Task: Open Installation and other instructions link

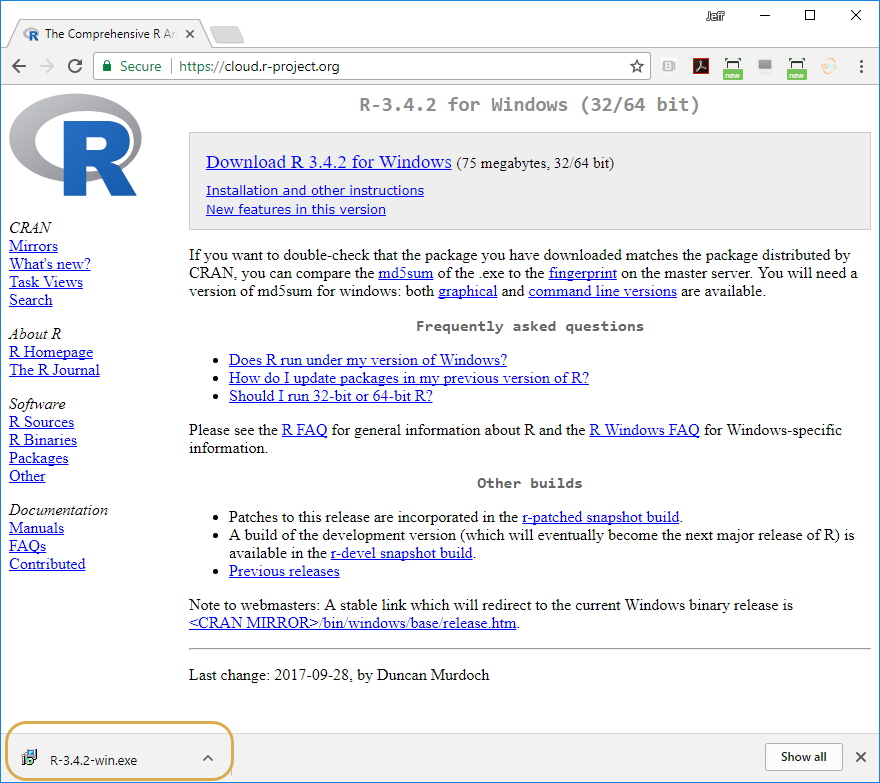Action: [314, 190]
